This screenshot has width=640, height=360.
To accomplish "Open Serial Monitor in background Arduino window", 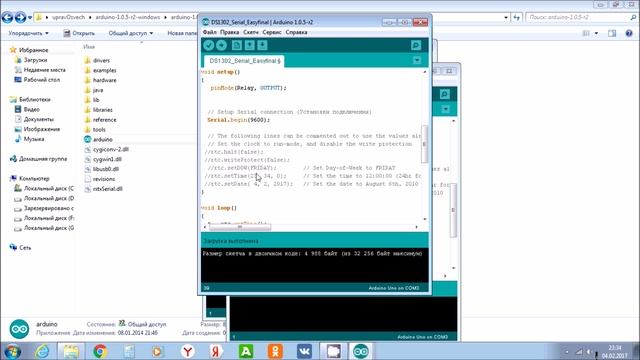I will click(x=444, y=94).
